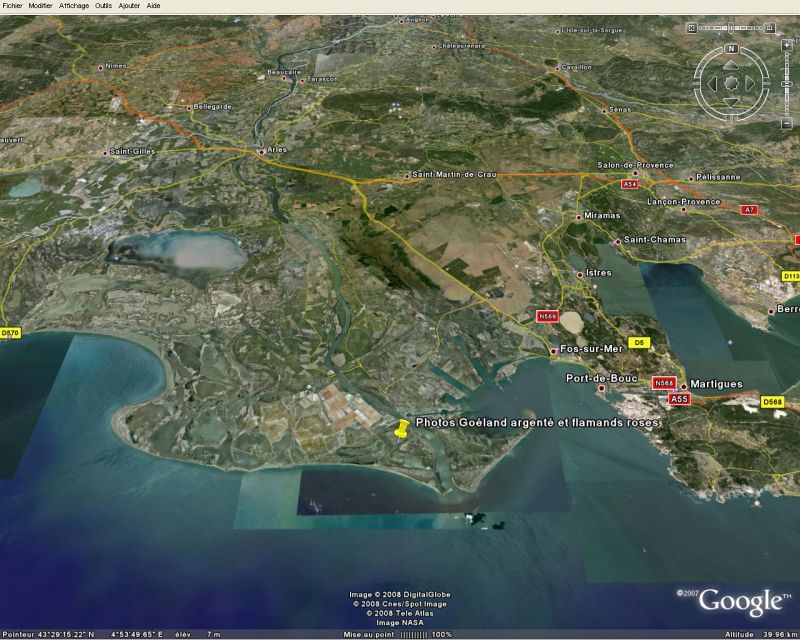
Task: Click the Pélissanne place label
Action: [718, 177]
